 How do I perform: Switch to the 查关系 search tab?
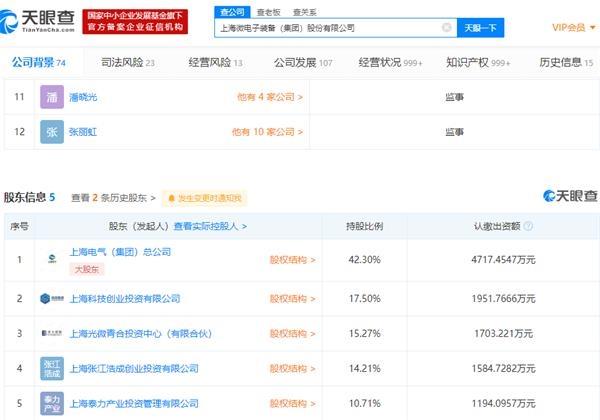[x=305, y=12]
